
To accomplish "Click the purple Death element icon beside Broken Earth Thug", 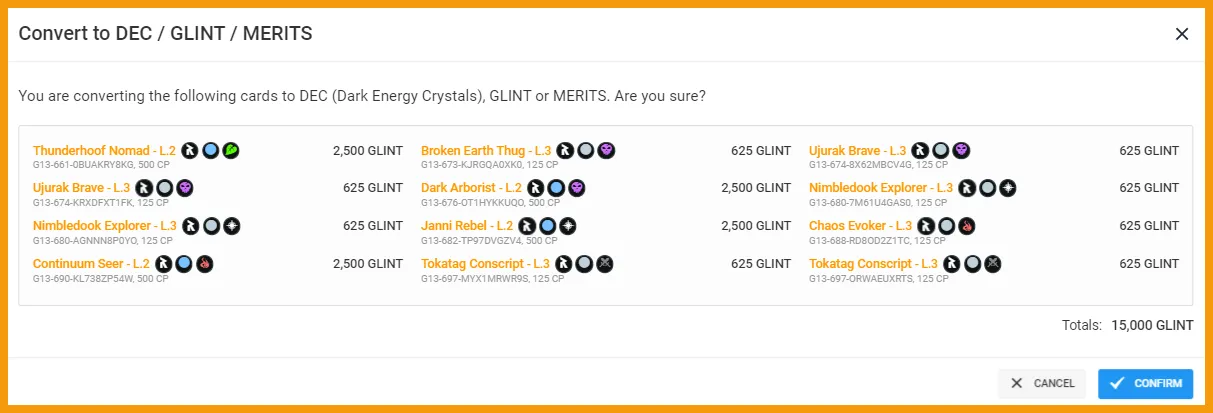I will (606, 151).
